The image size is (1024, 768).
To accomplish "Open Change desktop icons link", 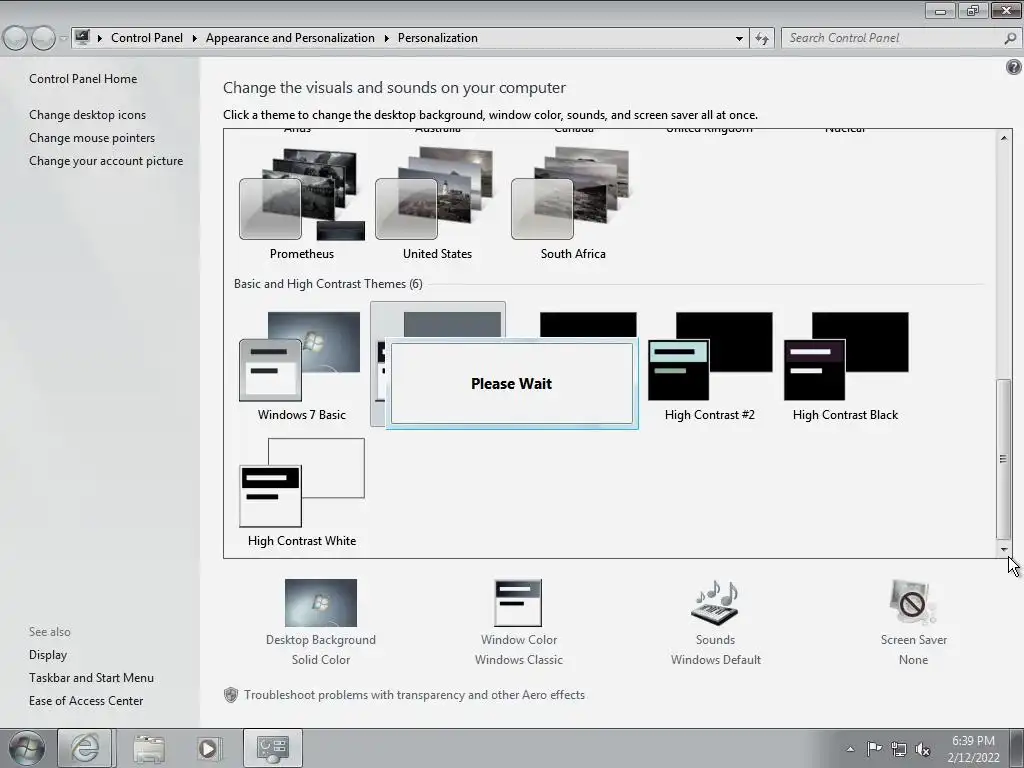I will (x=88, y=115).
